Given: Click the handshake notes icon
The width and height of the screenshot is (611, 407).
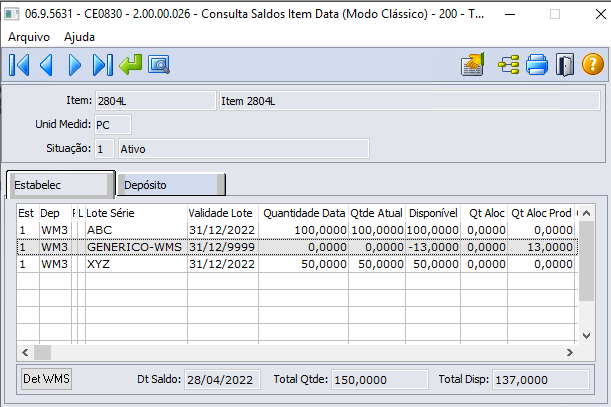Looking at the screenshot, I should (x=472, y=65).
